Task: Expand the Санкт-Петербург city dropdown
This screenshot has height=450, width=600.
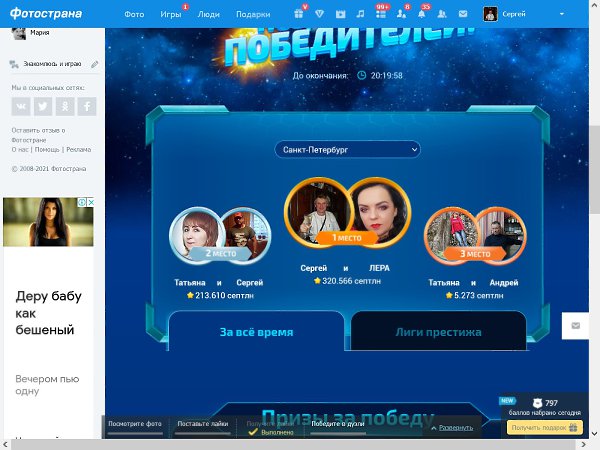Action: coord(348,149)
